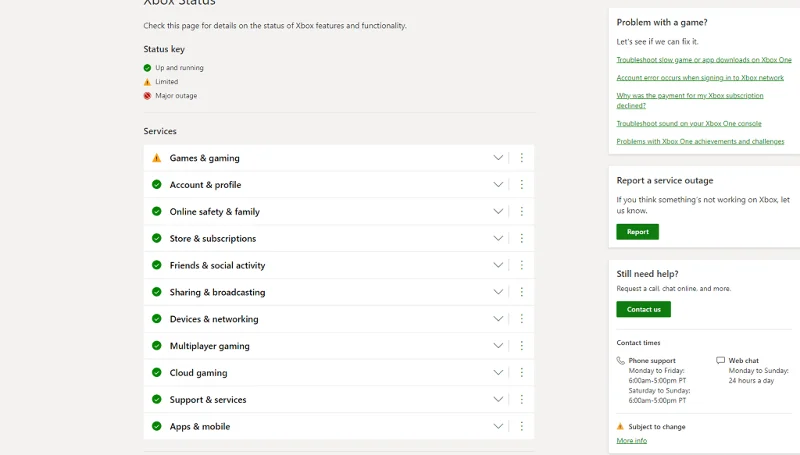This screenshot has height=455, width=800.
Task: Follow the More info link
Action: point(632,440)
